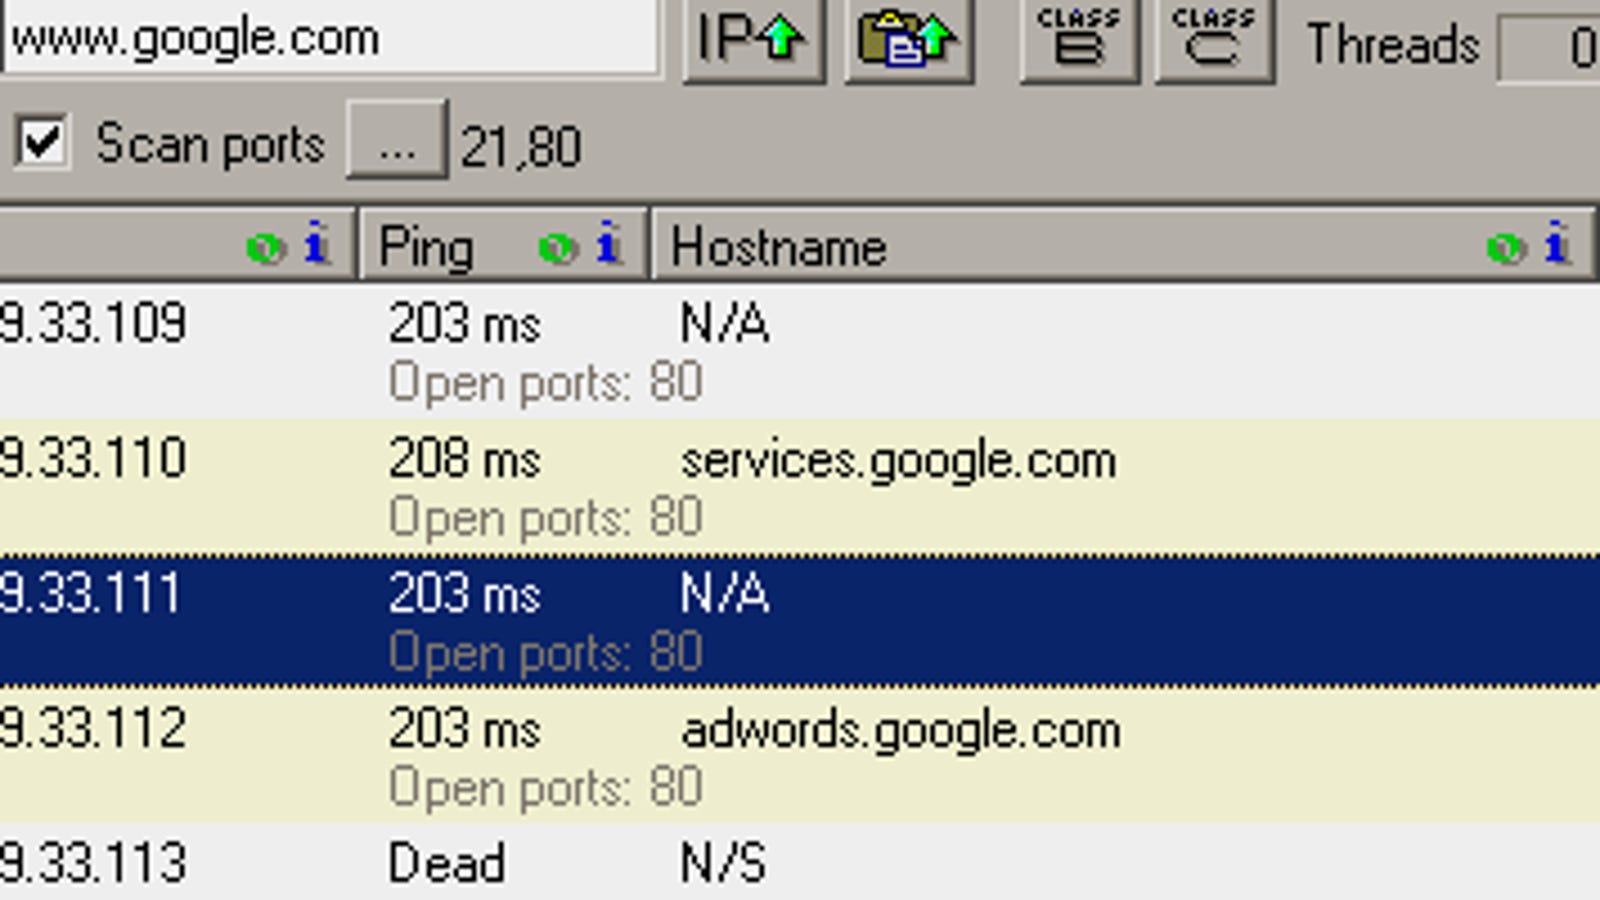Select the row ending in 33.110
This screenshot has width=1600, height=900.
click(x=800, y=487)
